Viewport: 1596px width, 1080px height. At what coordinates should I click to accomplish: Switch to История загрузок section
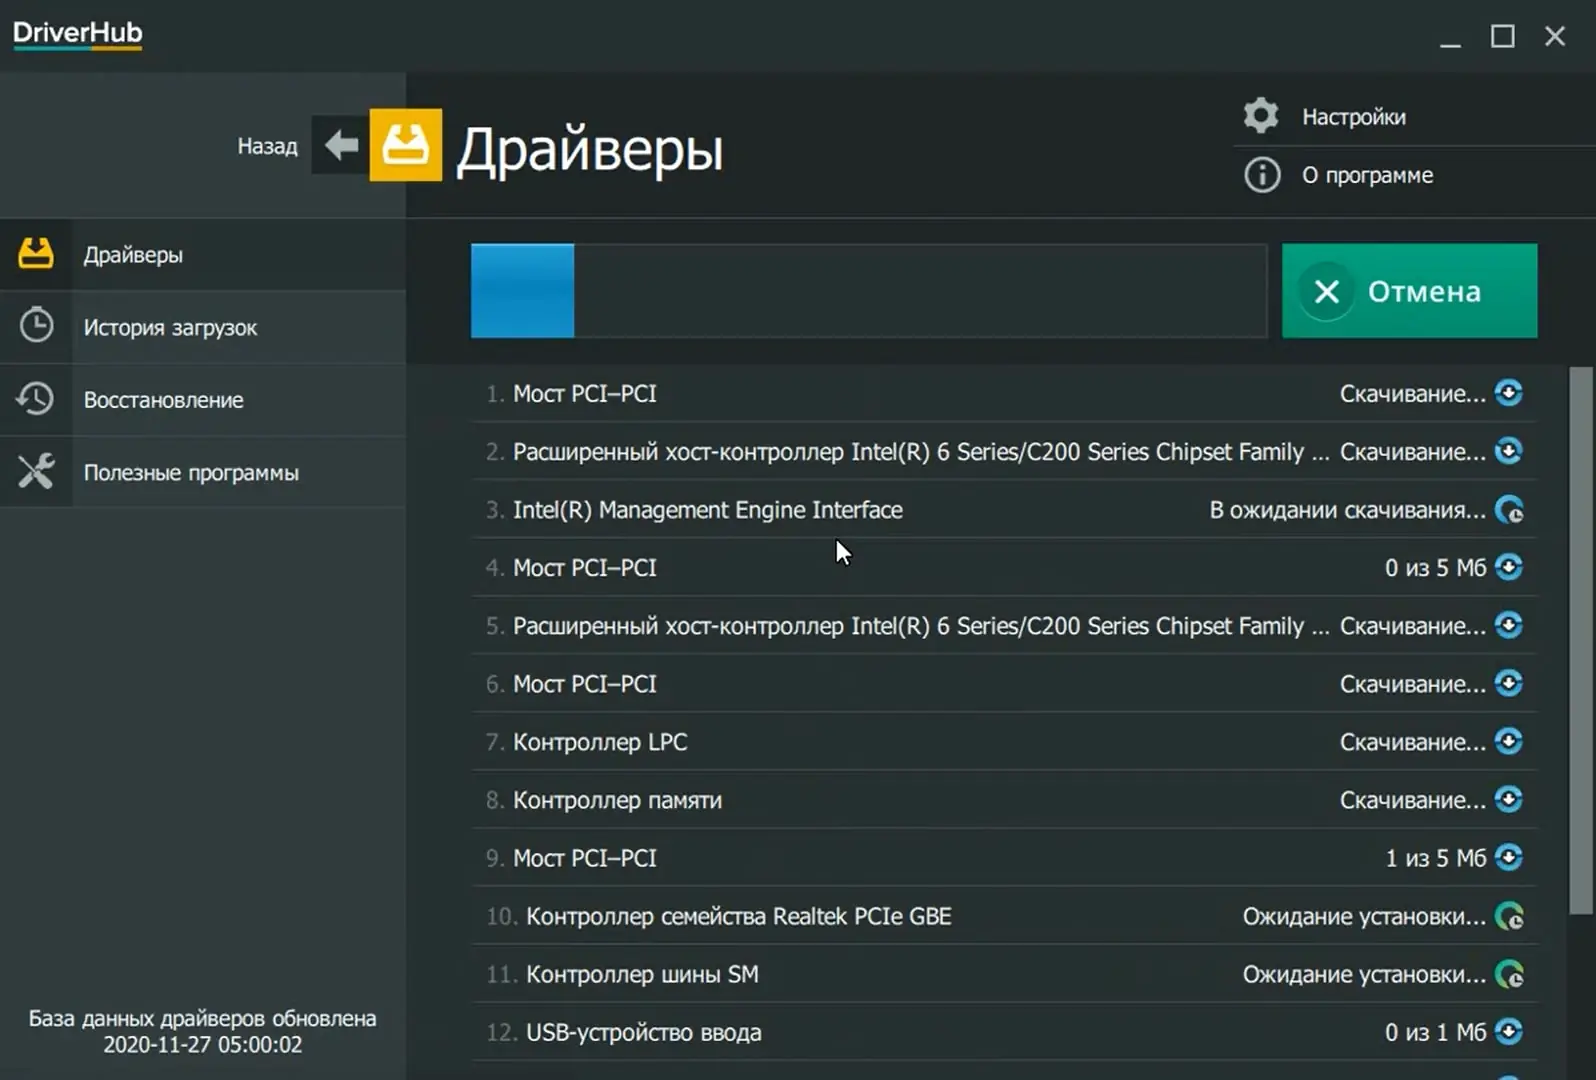pos(170,328)
